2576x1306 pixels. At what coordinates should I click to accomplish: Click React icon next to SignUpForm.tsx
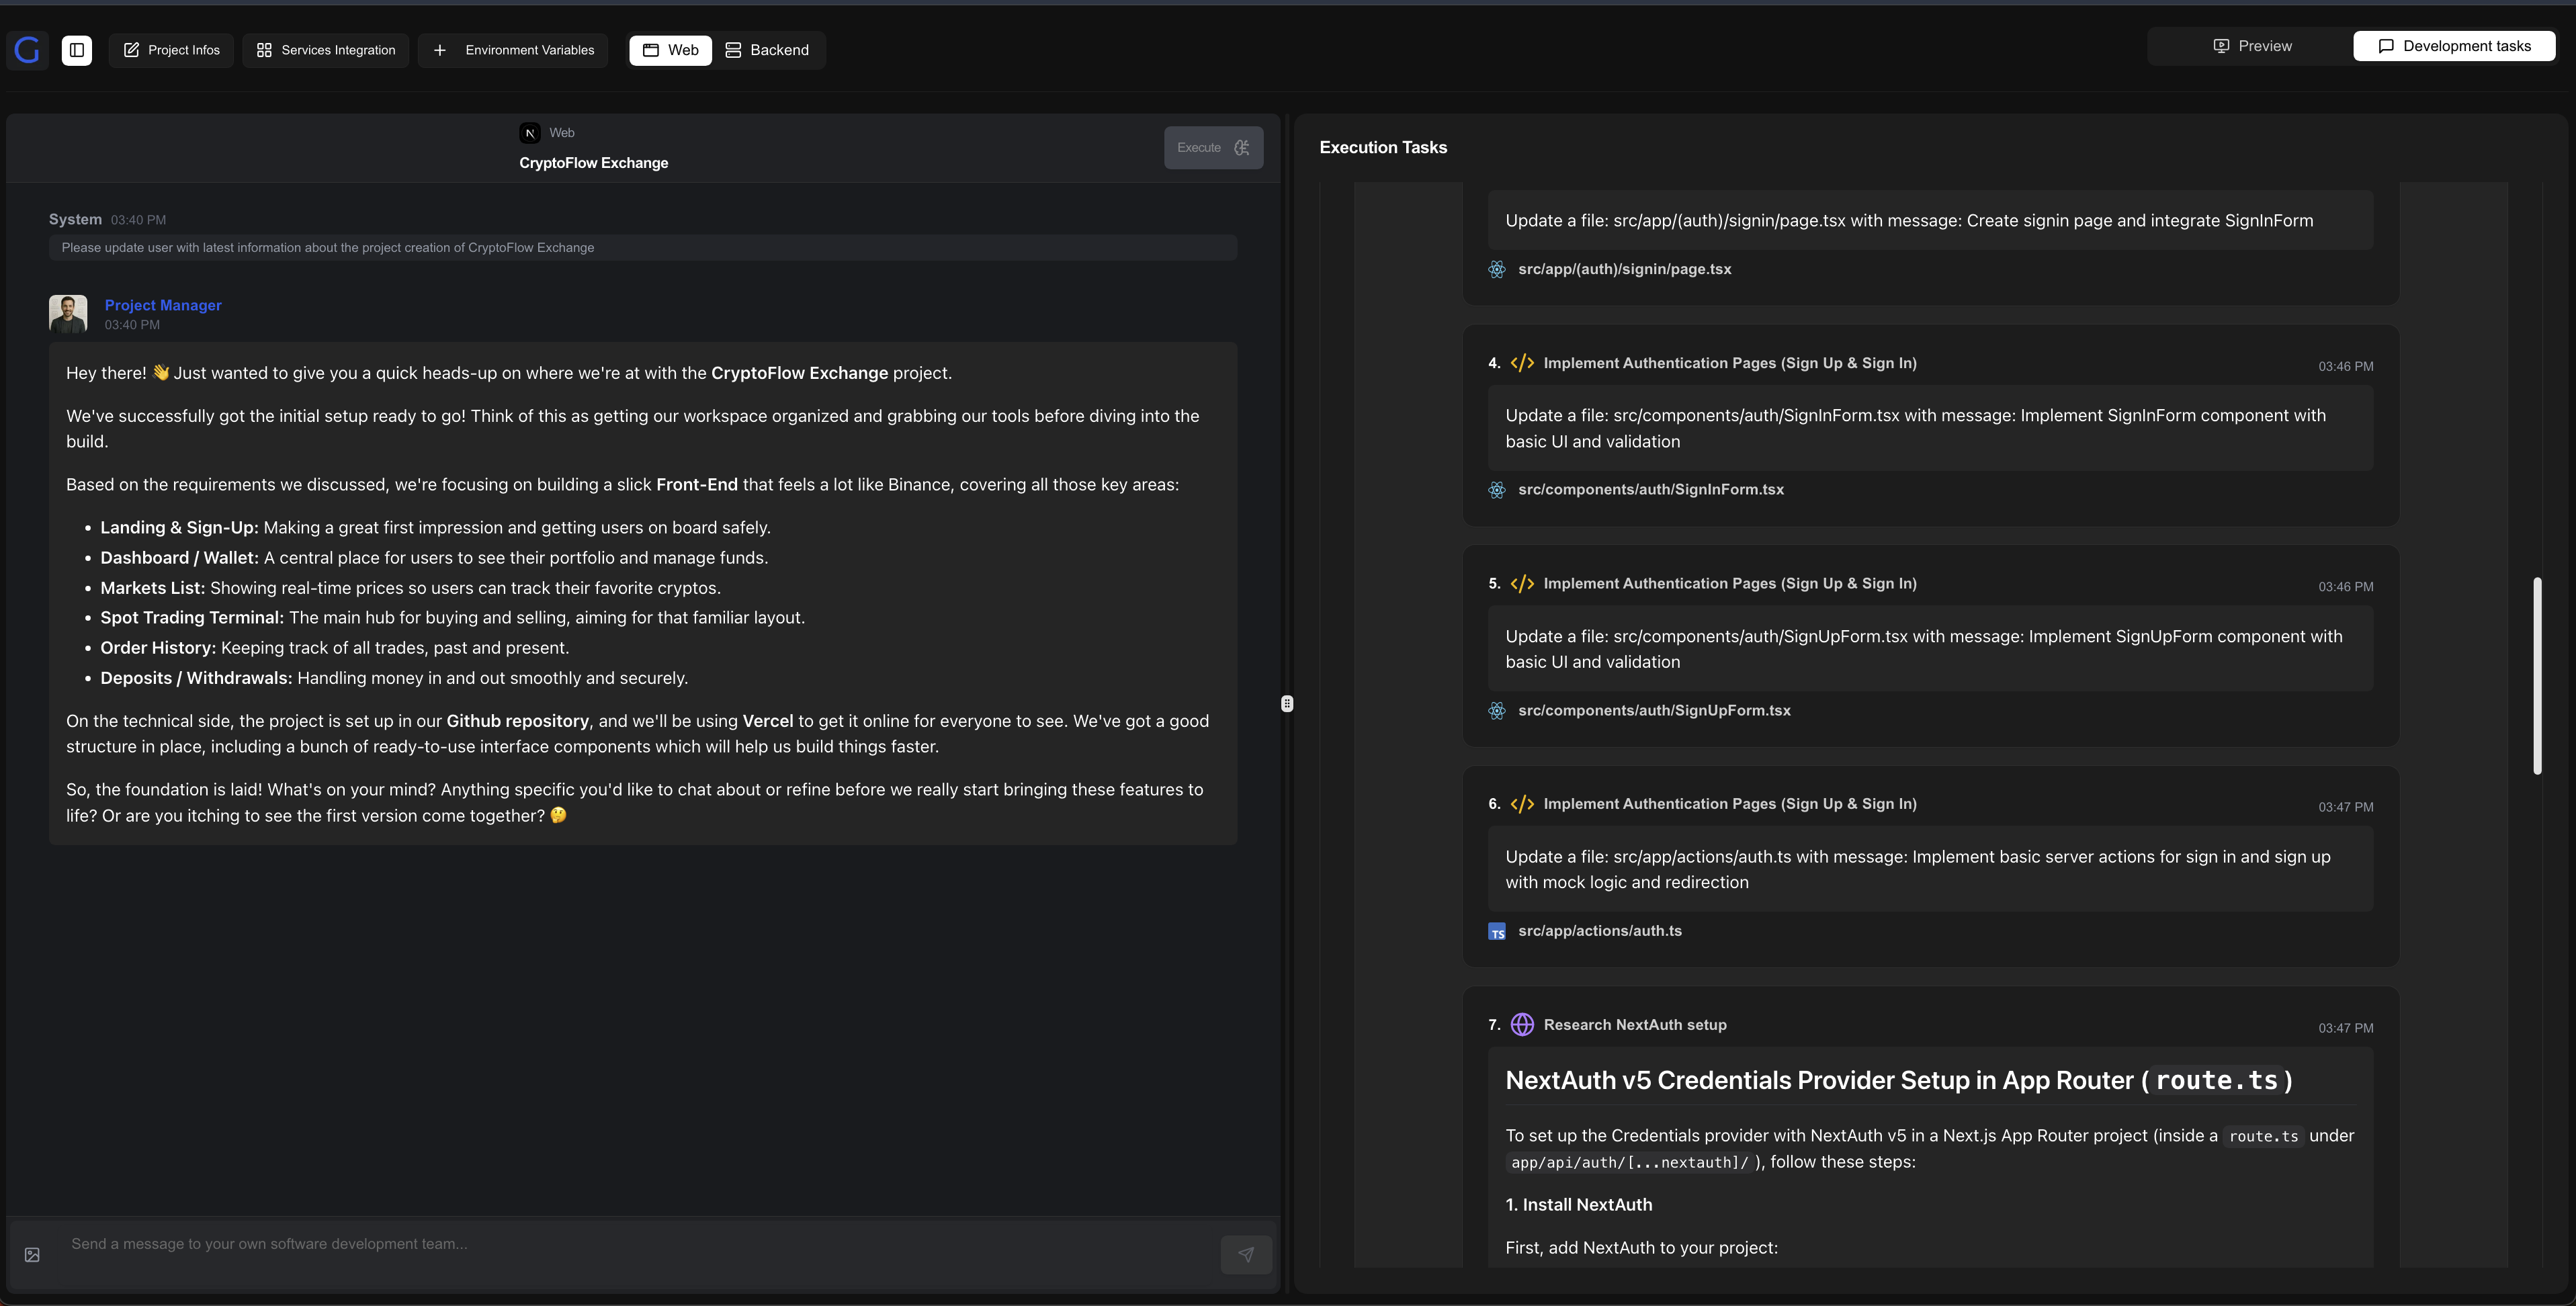tap(1497, 711)
